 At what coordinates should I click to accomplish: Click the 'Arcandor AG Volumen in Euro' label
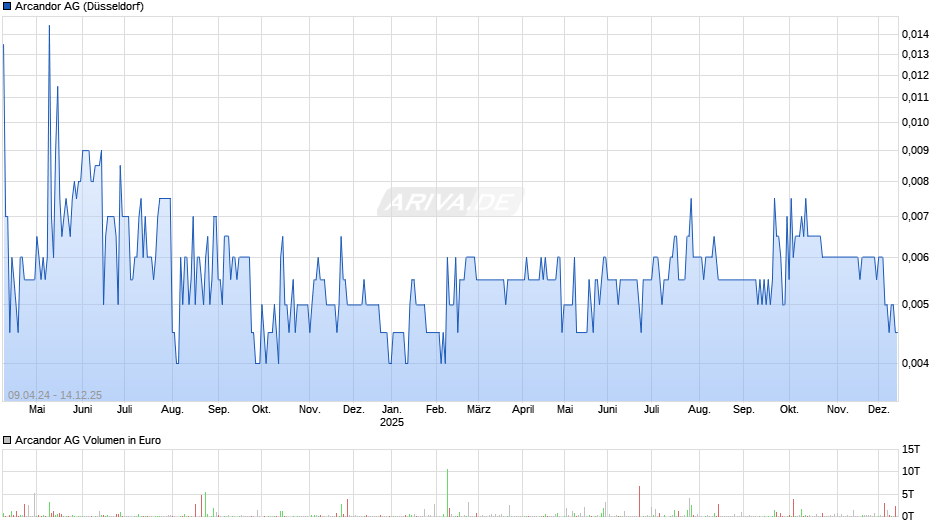click(88, 440)
